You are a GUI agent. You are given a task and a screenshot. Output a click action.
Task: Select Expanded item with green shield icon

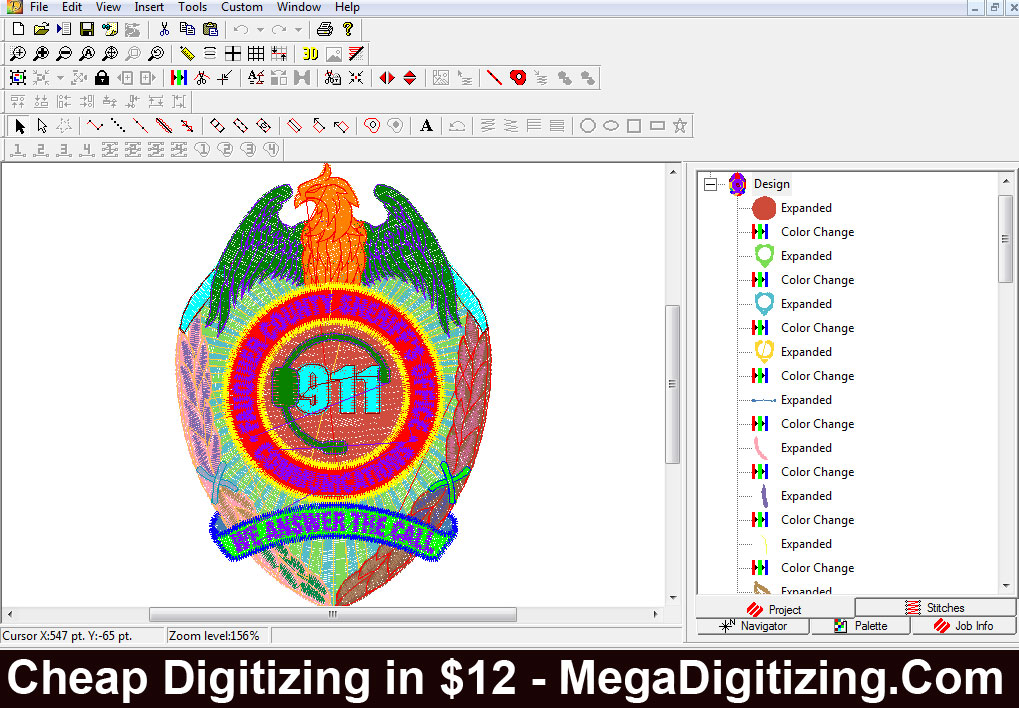[x=806, y=256]
